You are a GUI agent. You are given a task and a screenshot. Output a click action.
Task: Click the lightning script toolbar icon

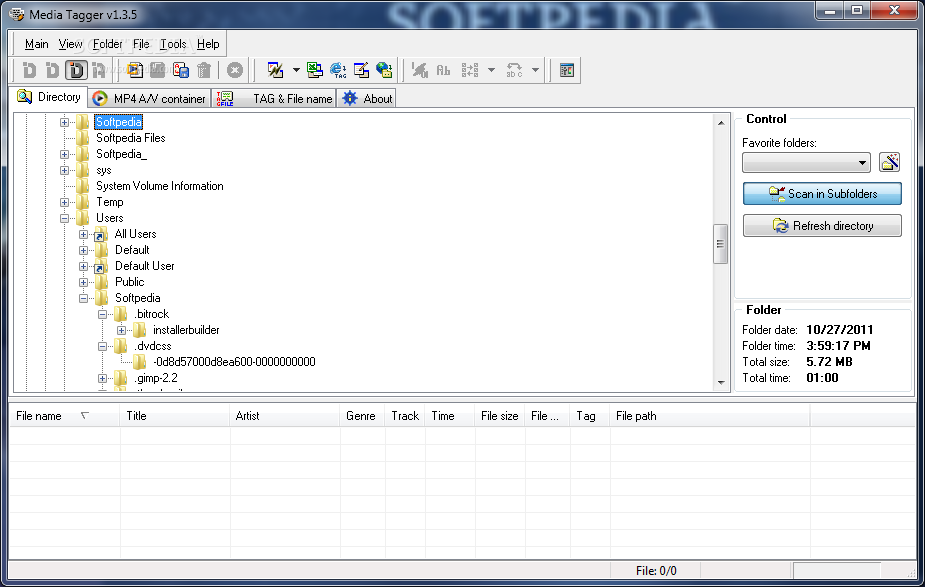point(275,70)
